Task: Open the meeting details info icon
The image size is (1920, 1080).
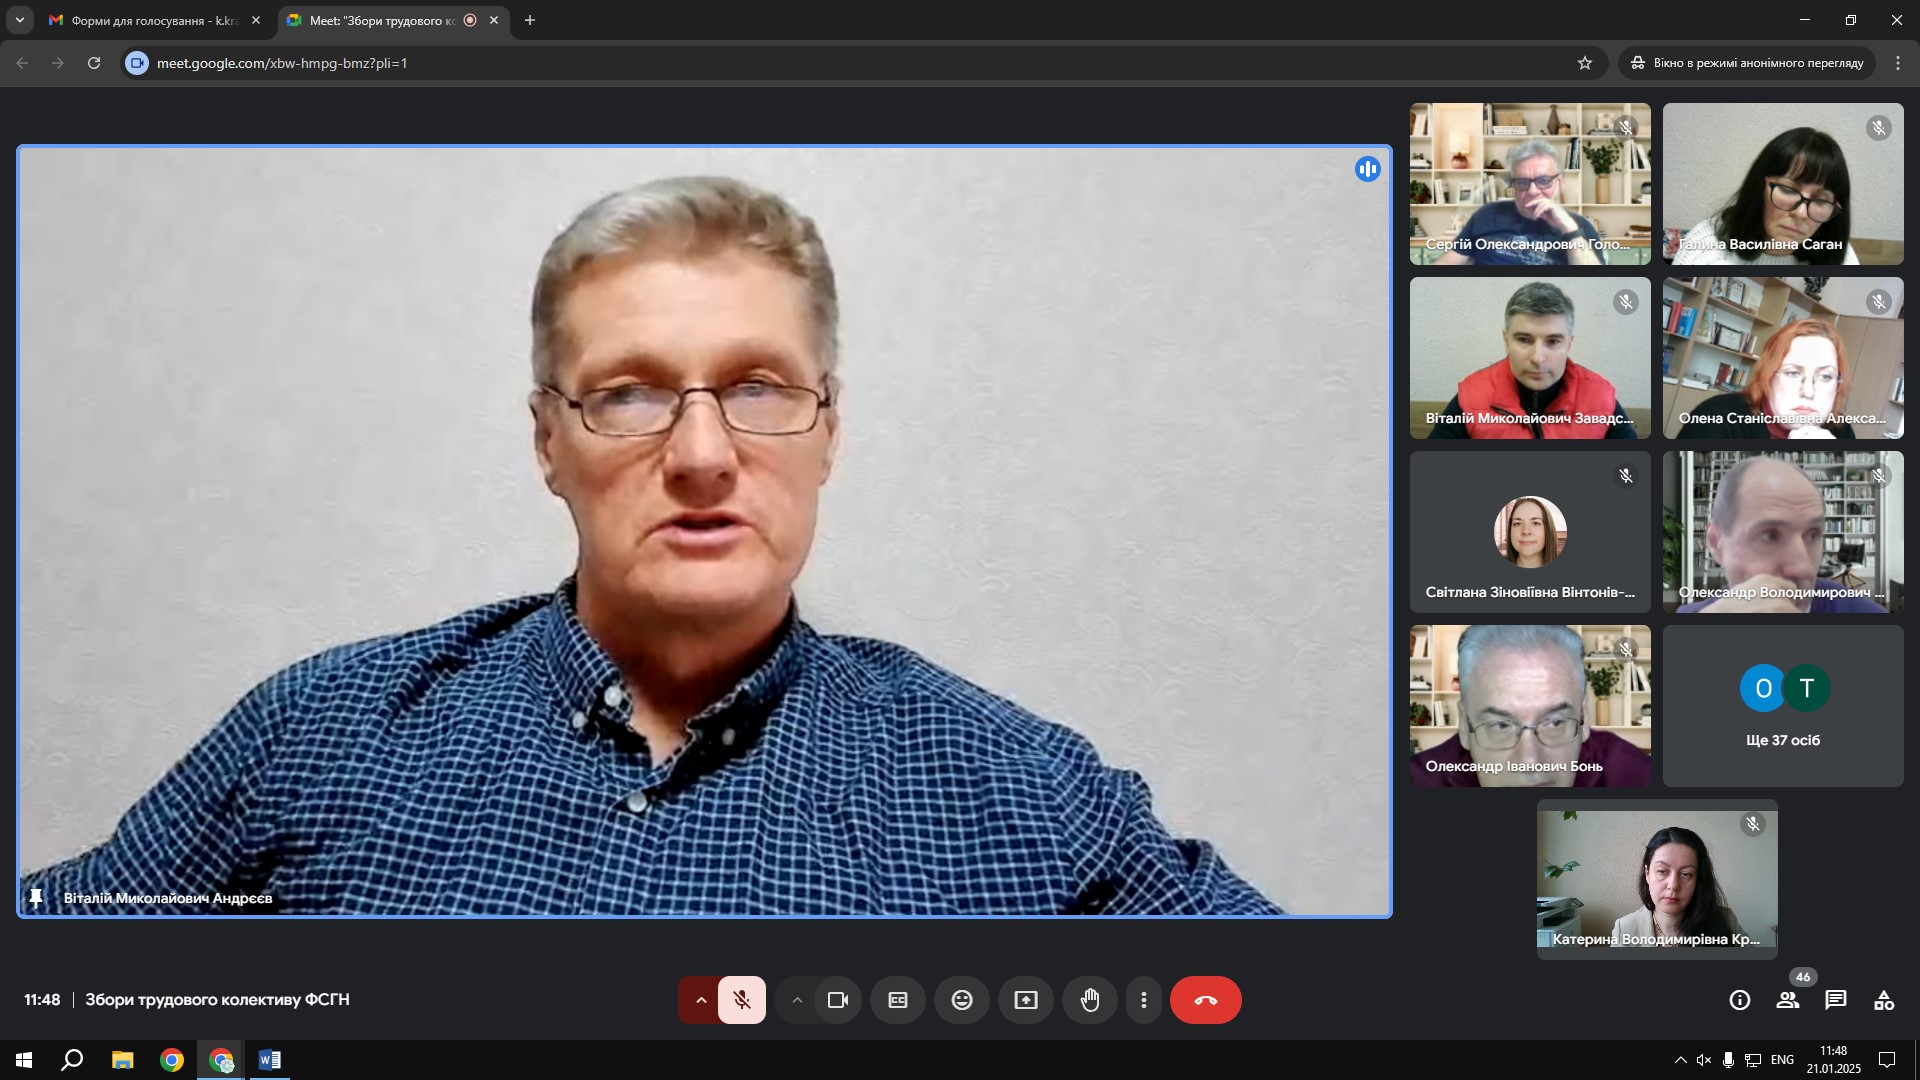Action: click(x=1740, y=1000)
